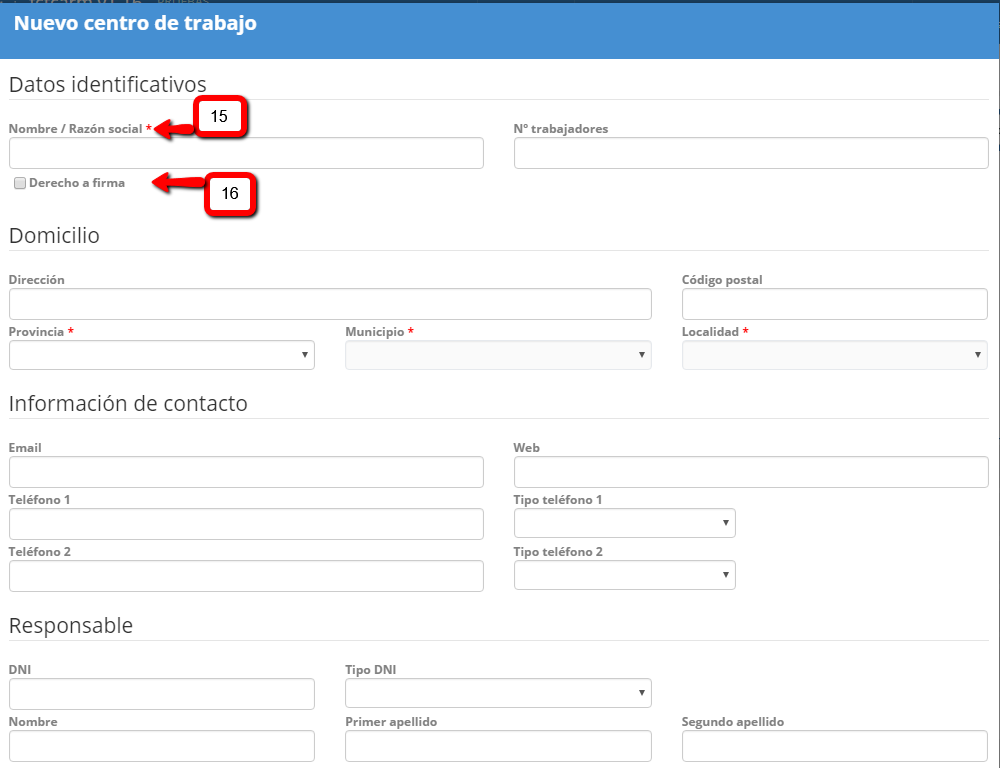The image size is (1000, 768).
Task: Open the Localidad dropdown list
Action: (834, 355)
